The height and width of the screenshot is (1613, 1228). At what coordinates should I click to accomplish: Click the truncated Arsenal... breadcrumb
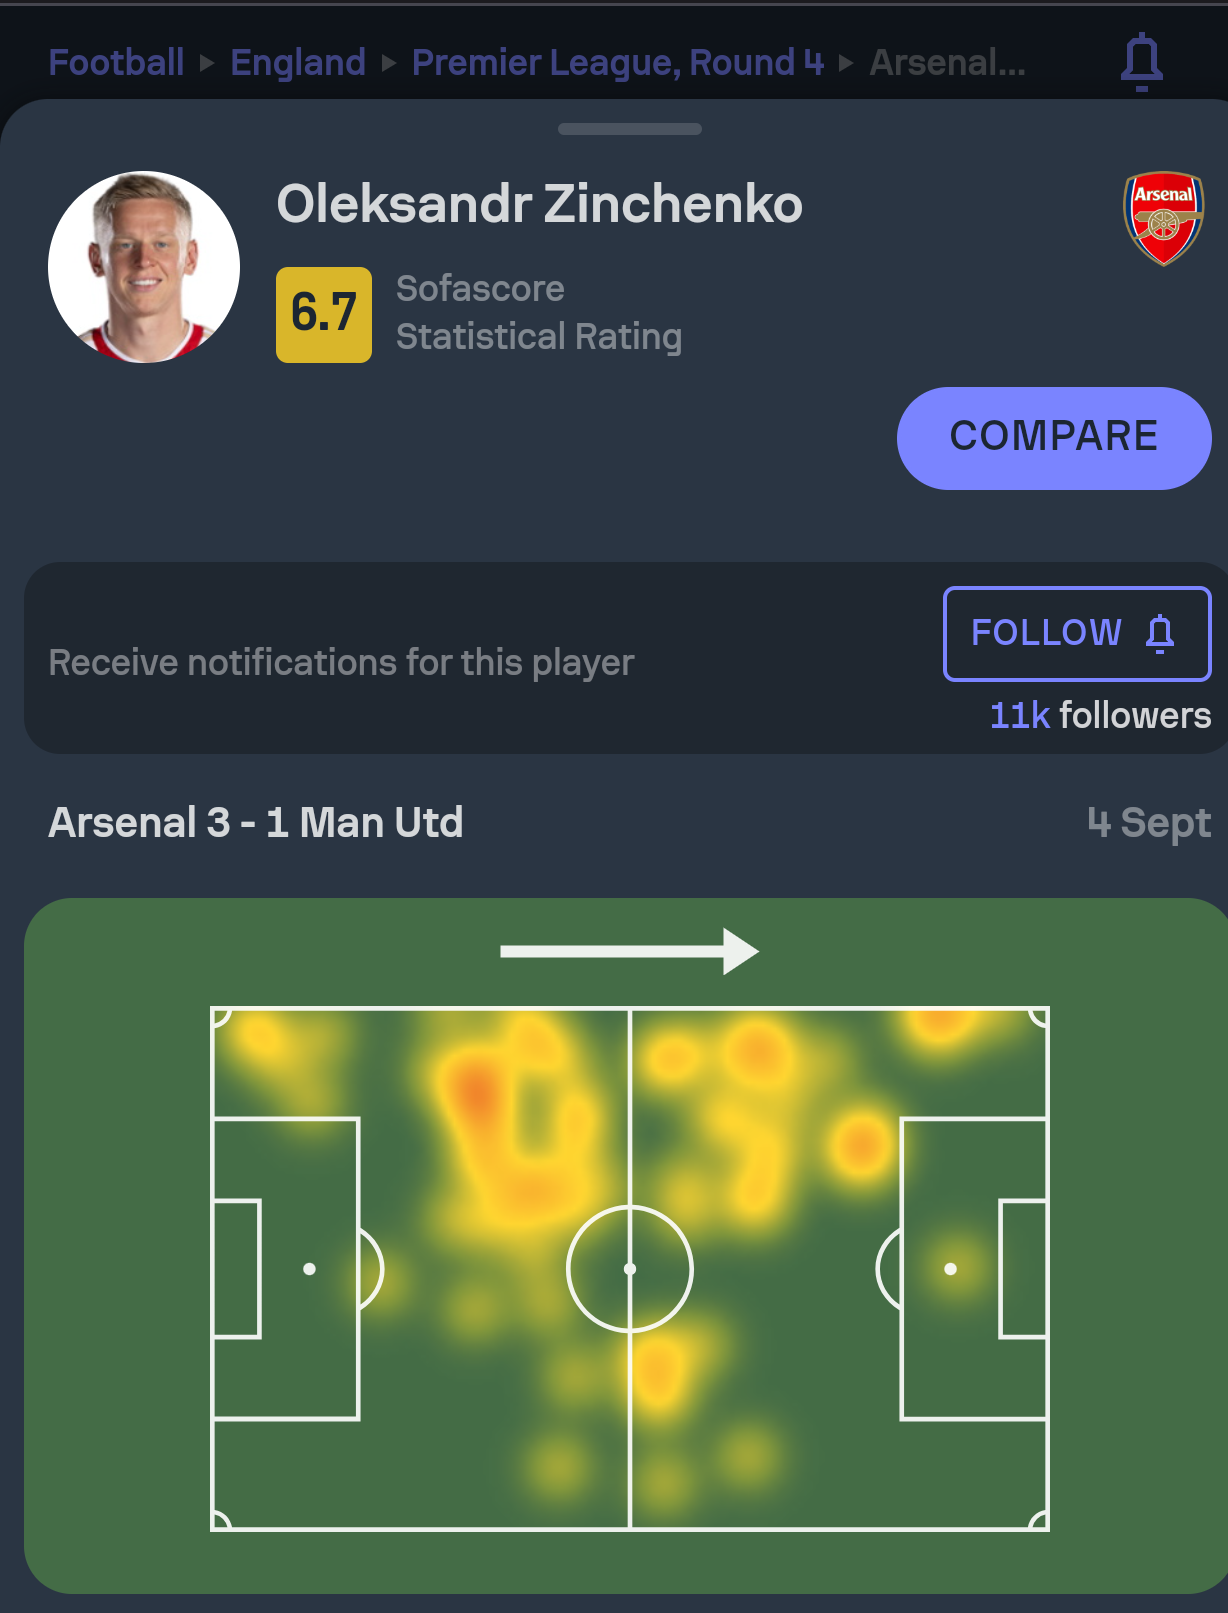(947, 63)
